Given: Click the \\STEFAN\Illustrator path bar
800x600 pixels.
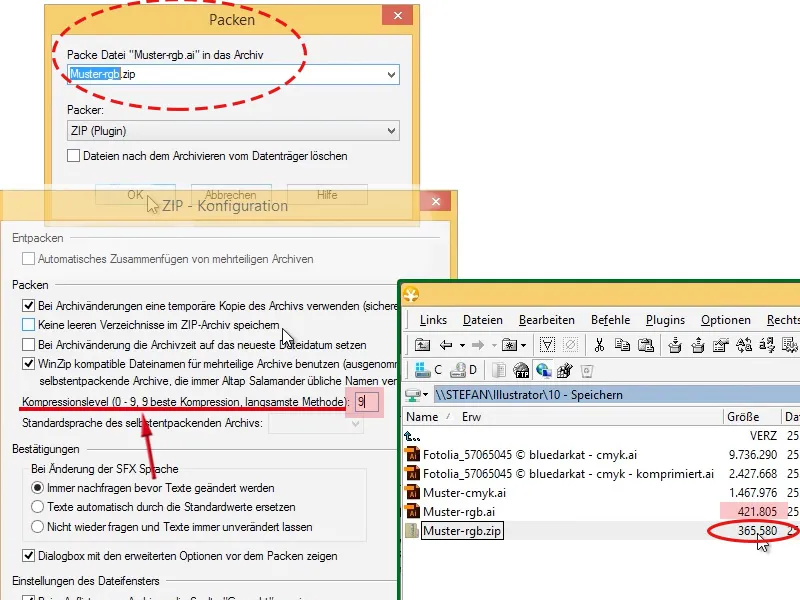Looking at the screenshot, I should [616, 394].
